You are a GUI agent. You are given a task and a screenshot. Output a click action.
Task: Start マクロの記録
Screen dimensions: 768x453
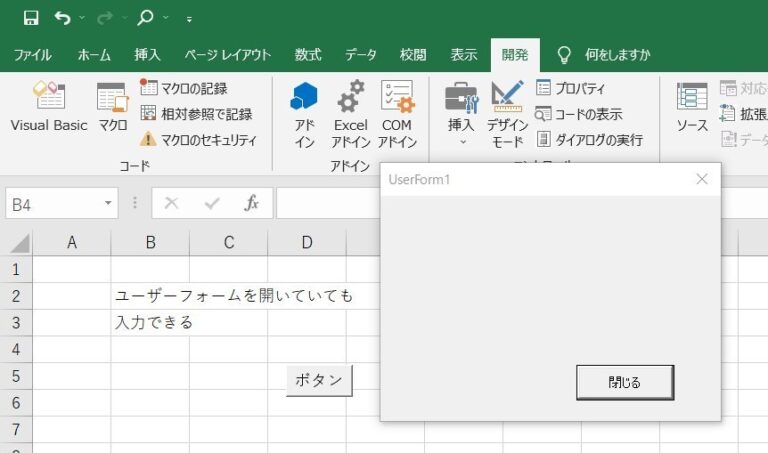click(x=184, y=88)
